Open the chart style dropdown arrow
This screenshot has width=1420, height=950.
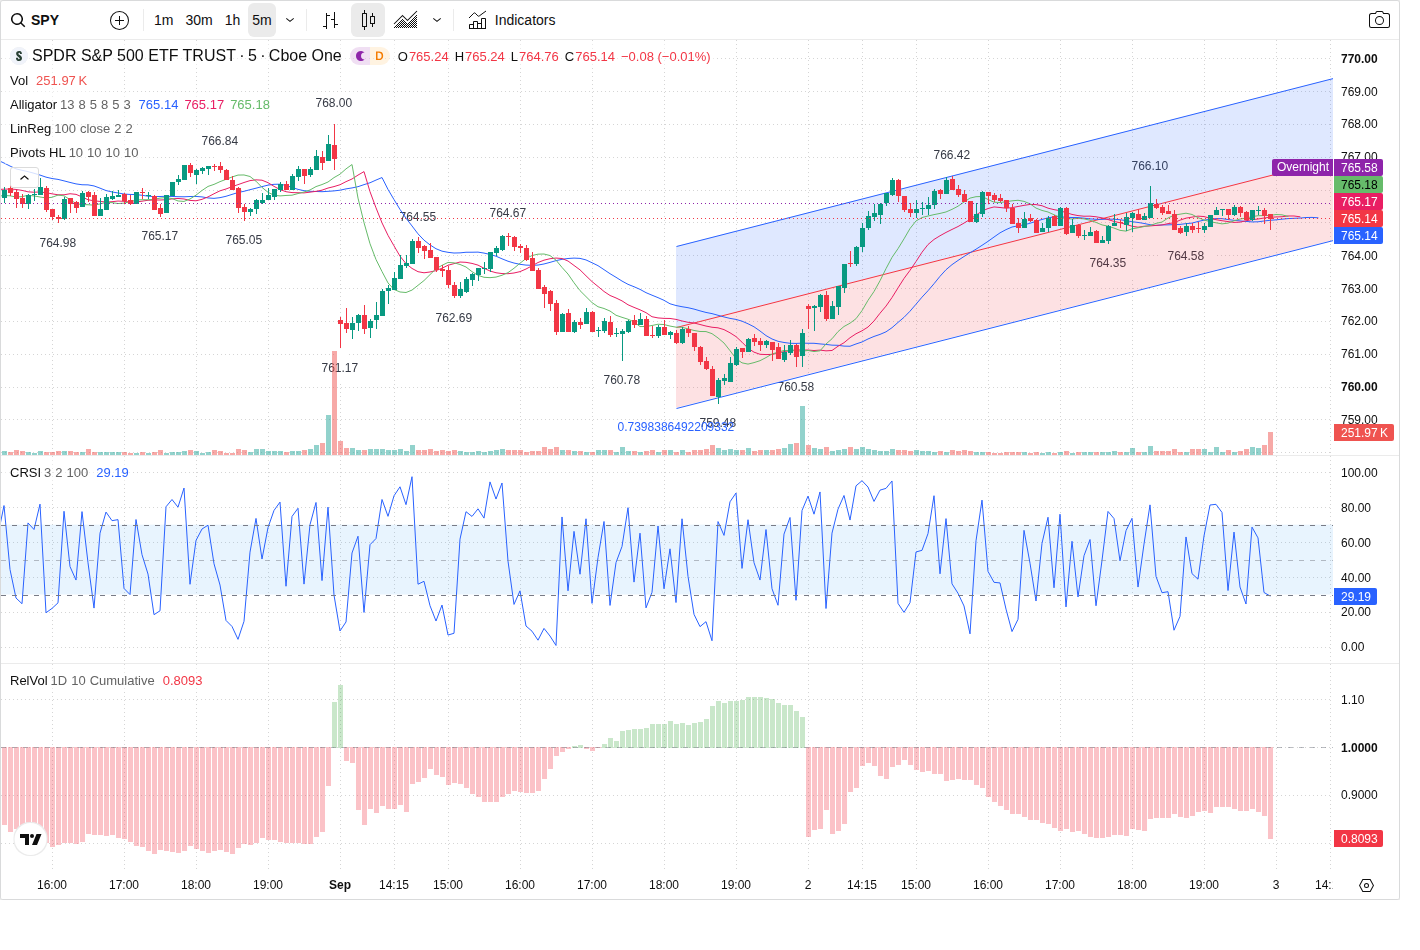437,20
